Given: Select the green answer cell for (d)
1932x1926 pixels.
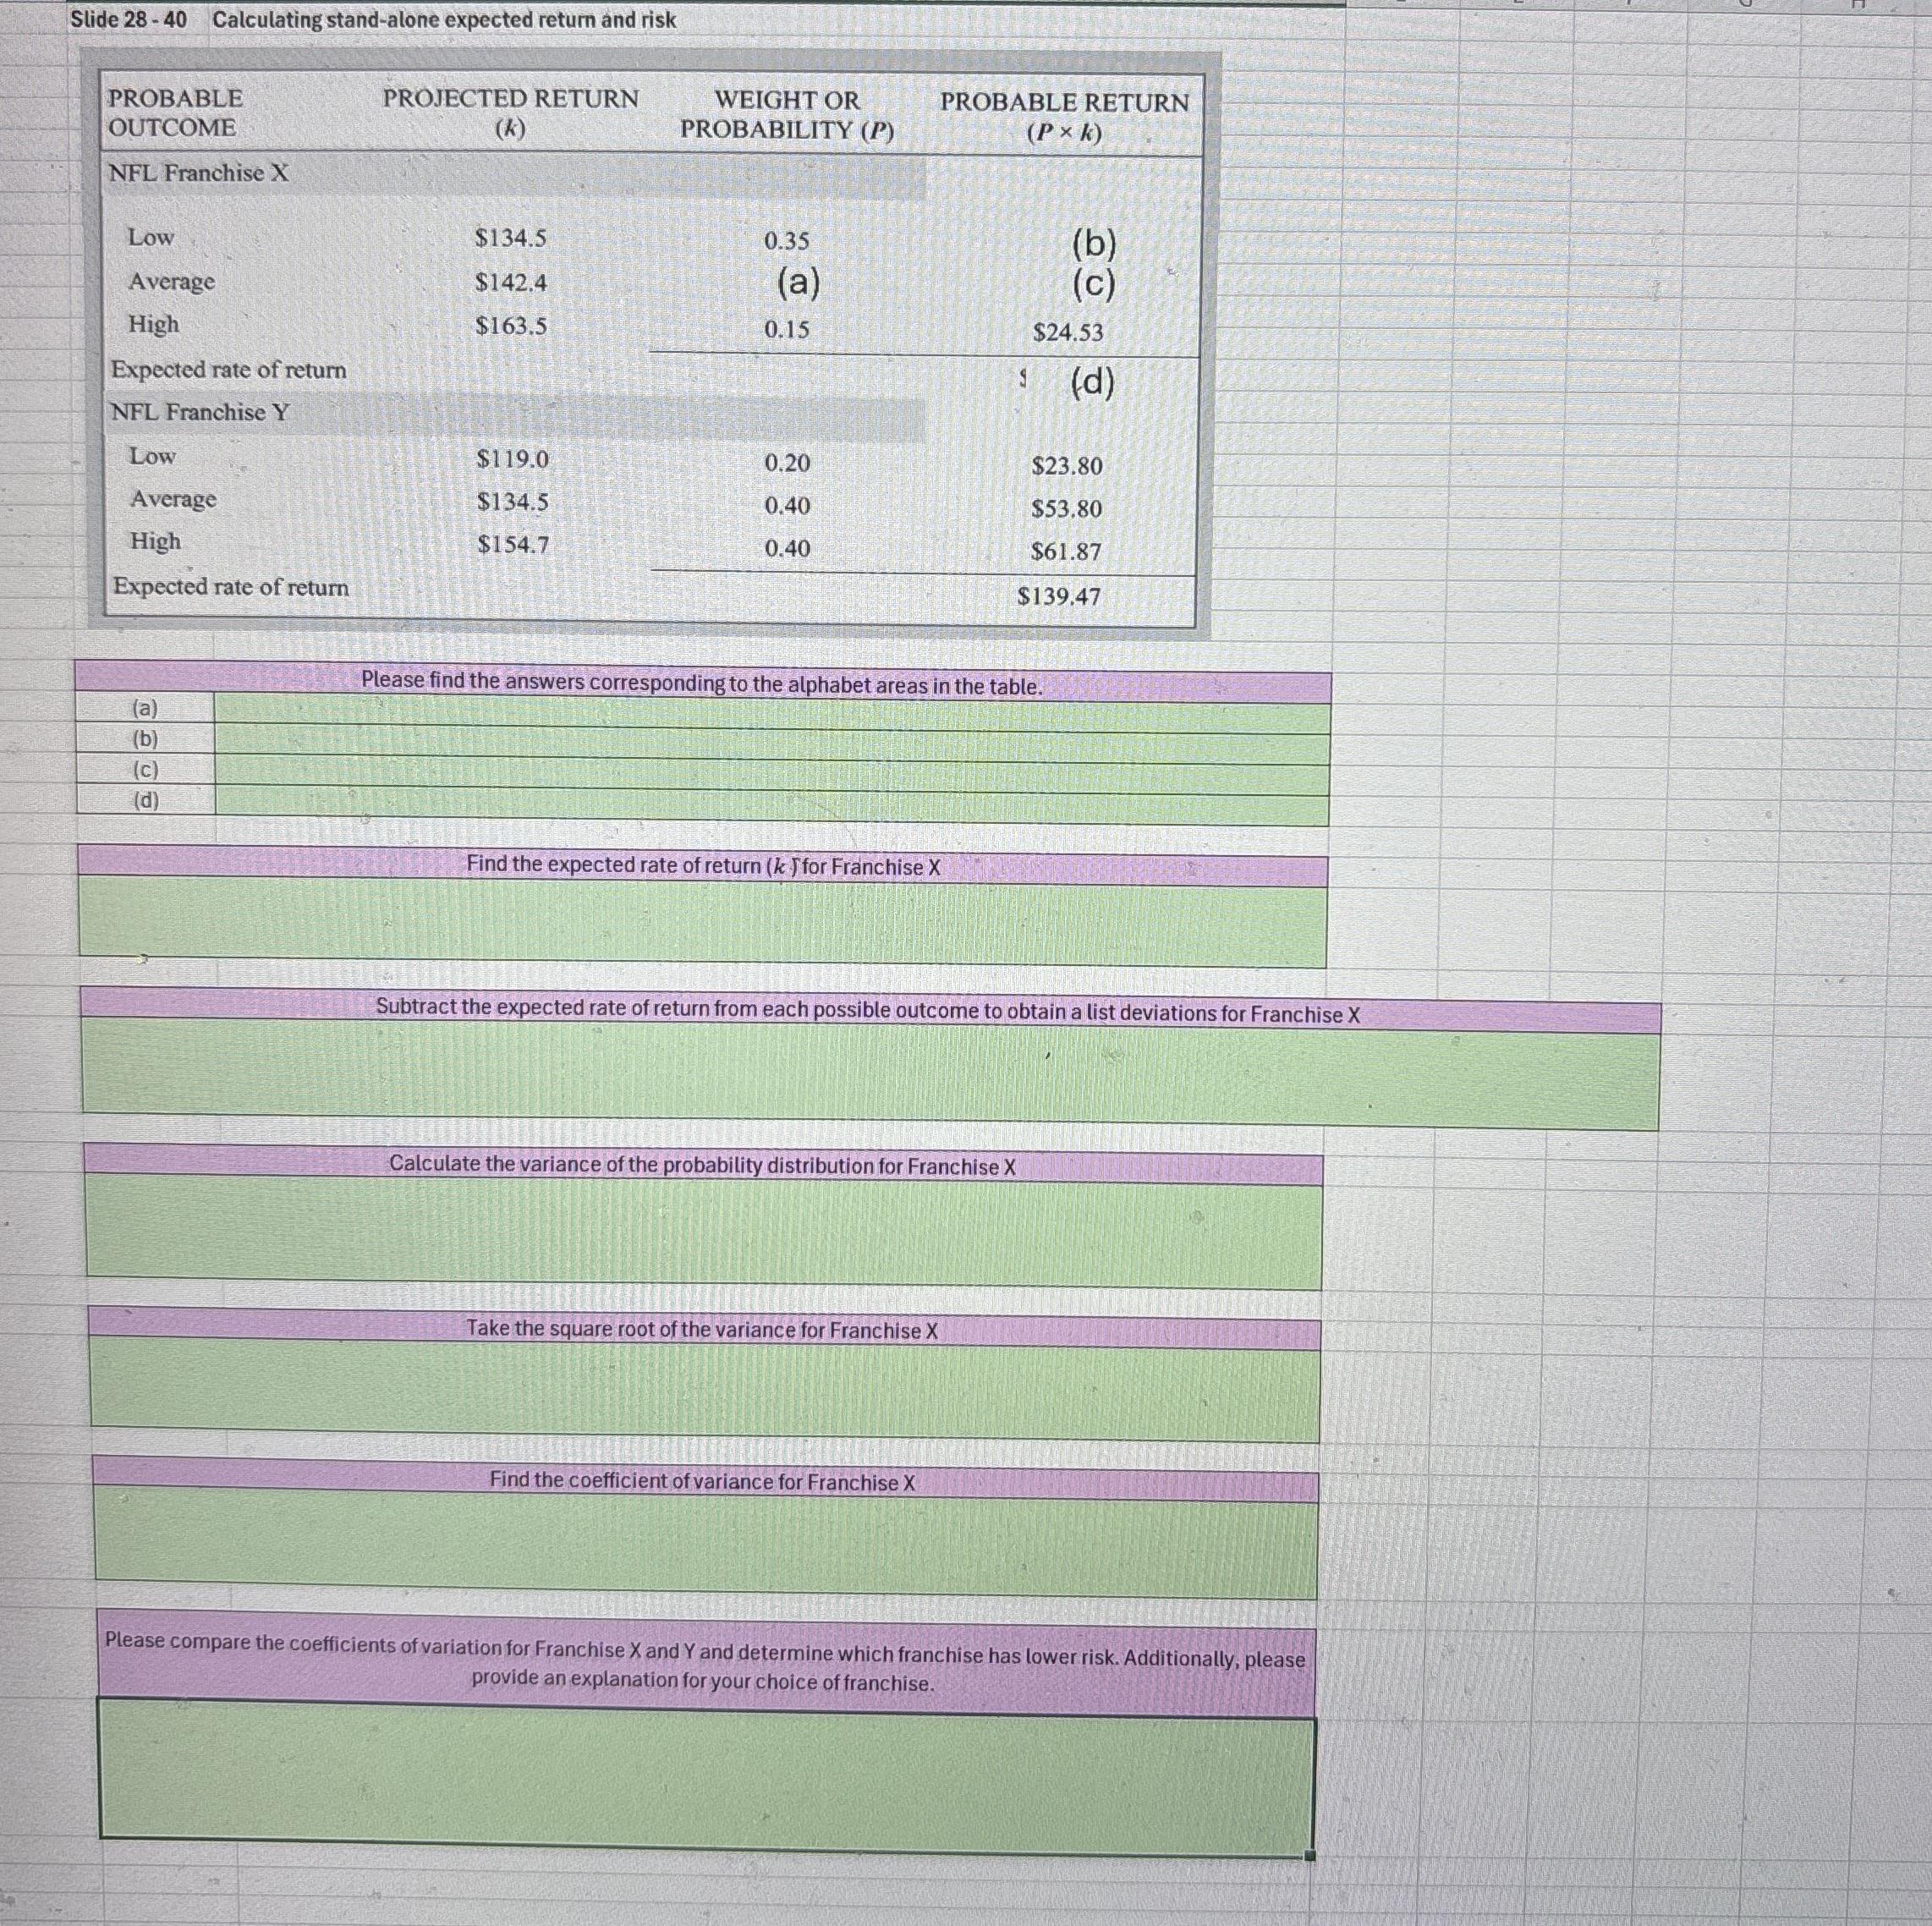Looking at the screenshot, I should (770, 800).
